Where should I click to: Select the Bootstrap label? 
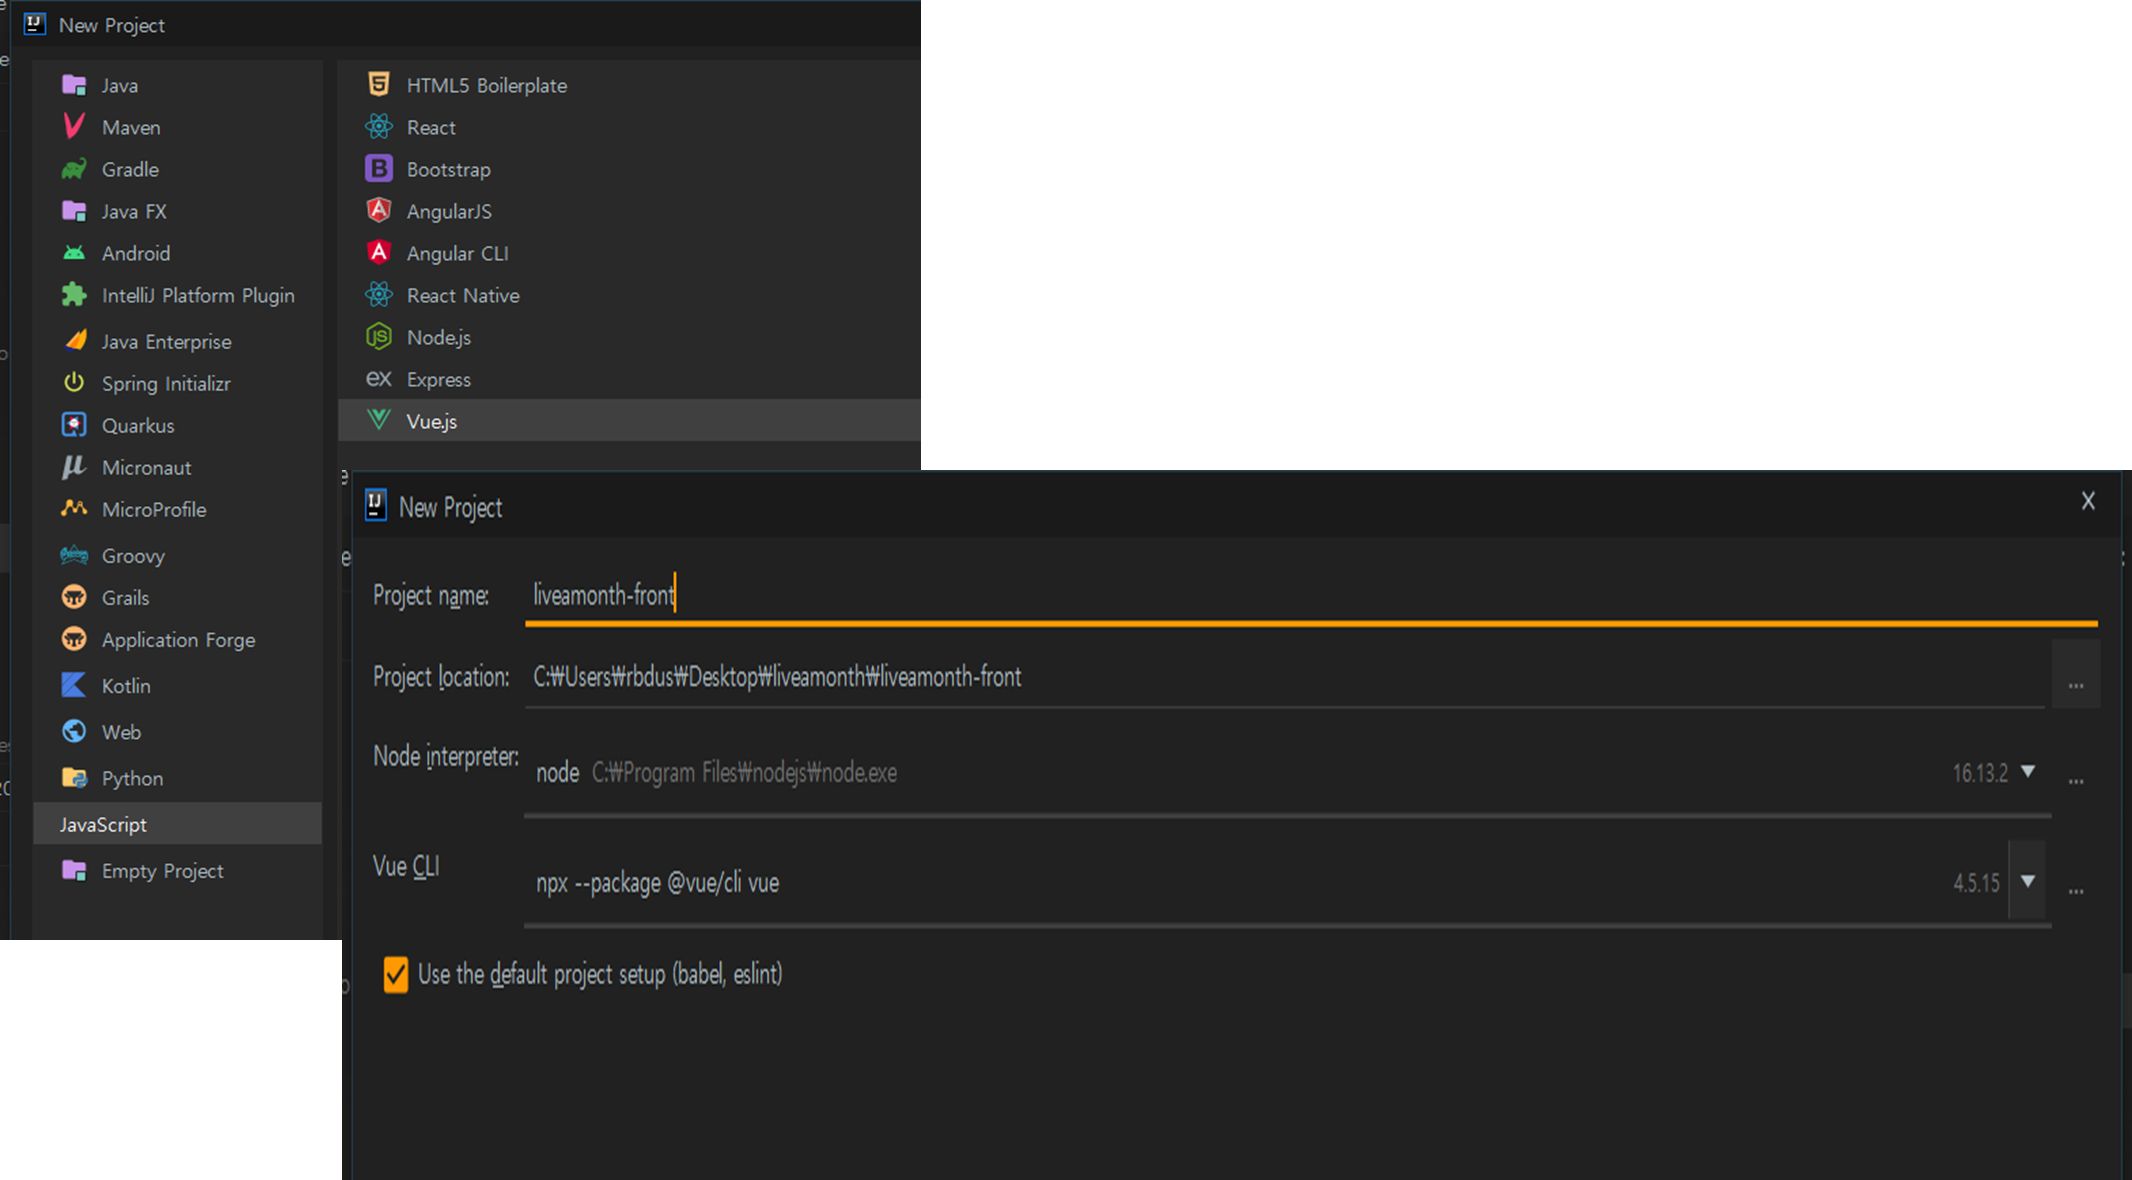tap(449, 169)
